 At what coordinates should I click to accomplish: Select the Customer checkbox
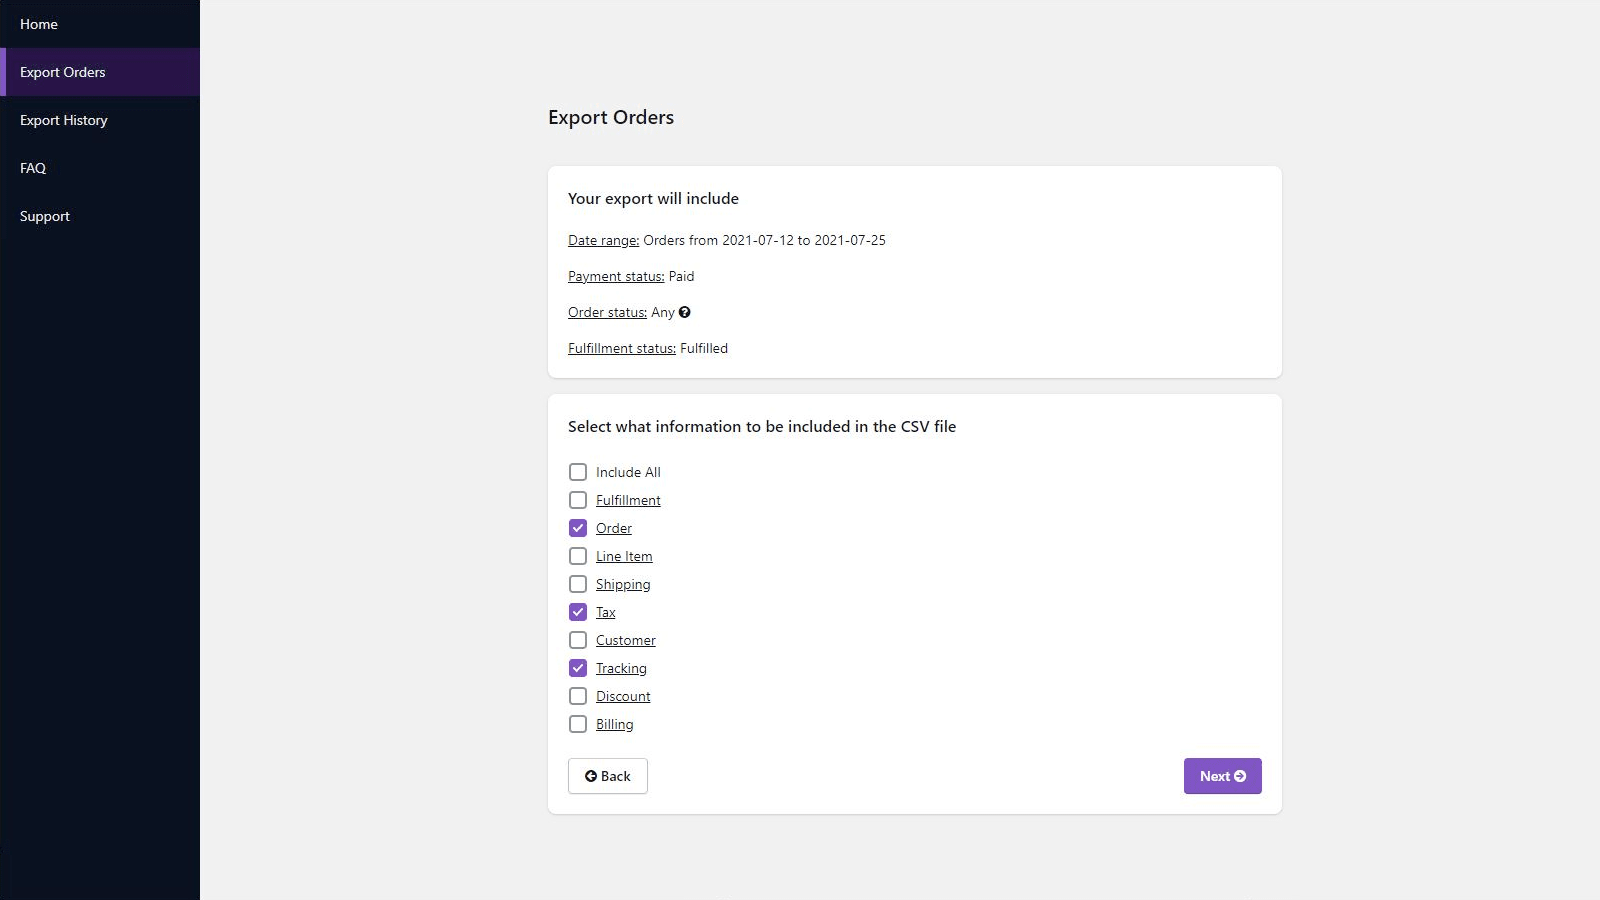coord(578,640)
